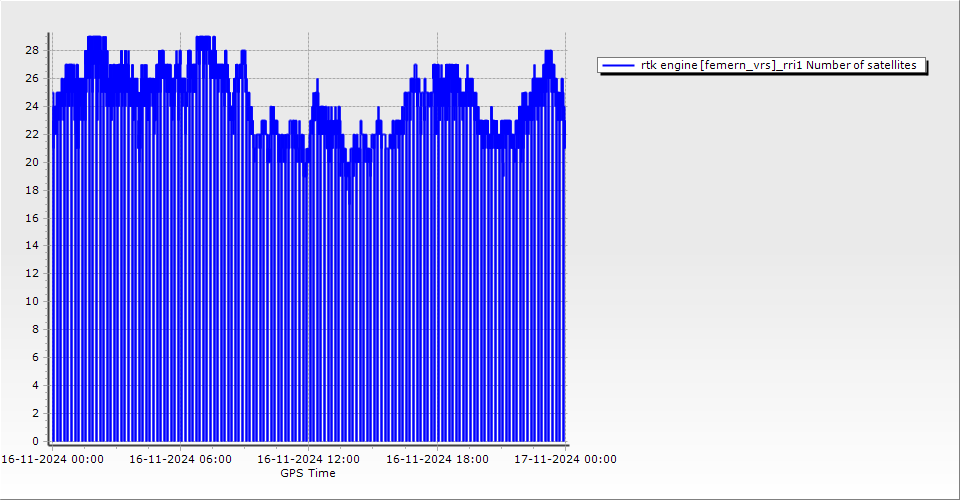Click y-axis tick label 6
Viewport: 960px width, 500px height.
(x=35, y=357)
